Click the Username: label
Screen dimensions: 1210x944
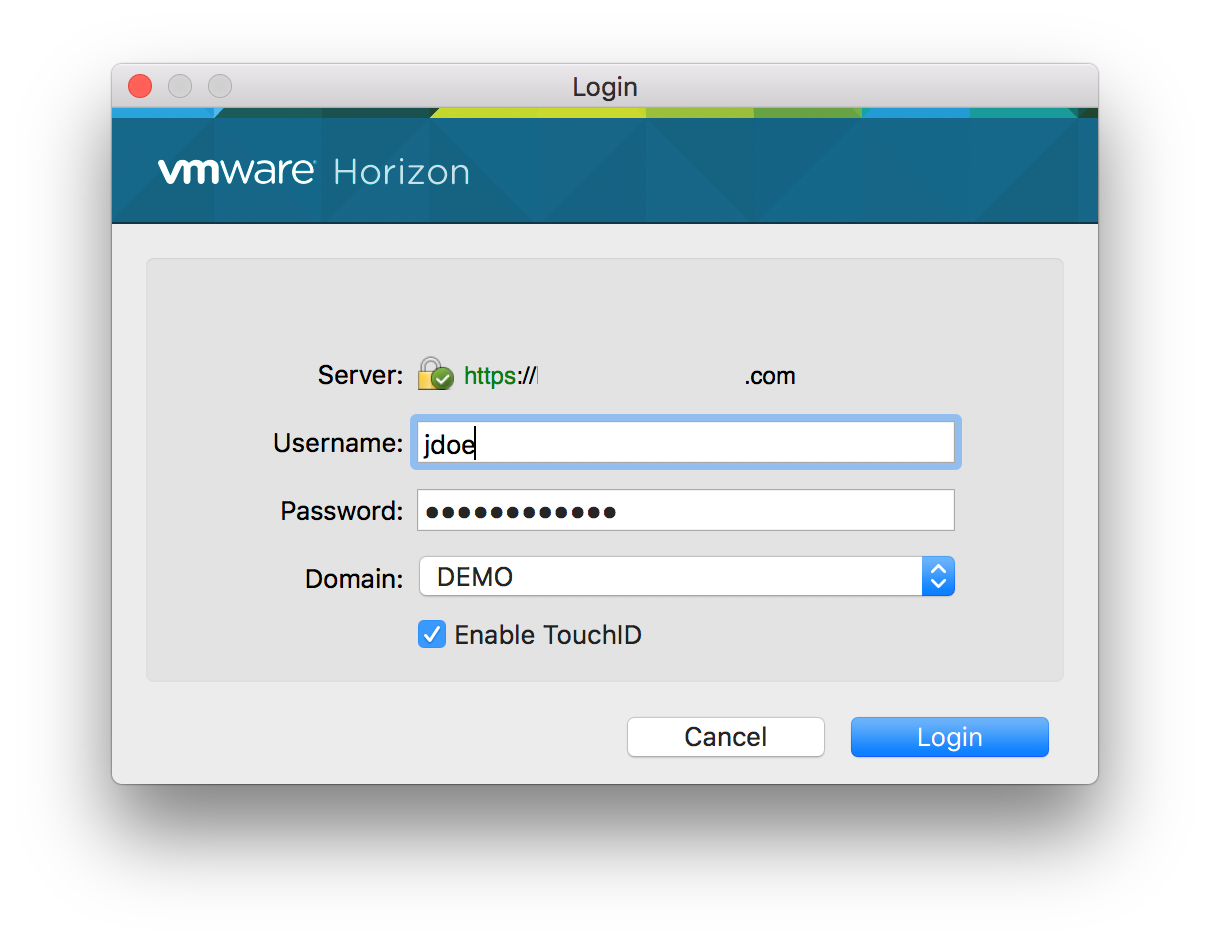pos(338,443)
